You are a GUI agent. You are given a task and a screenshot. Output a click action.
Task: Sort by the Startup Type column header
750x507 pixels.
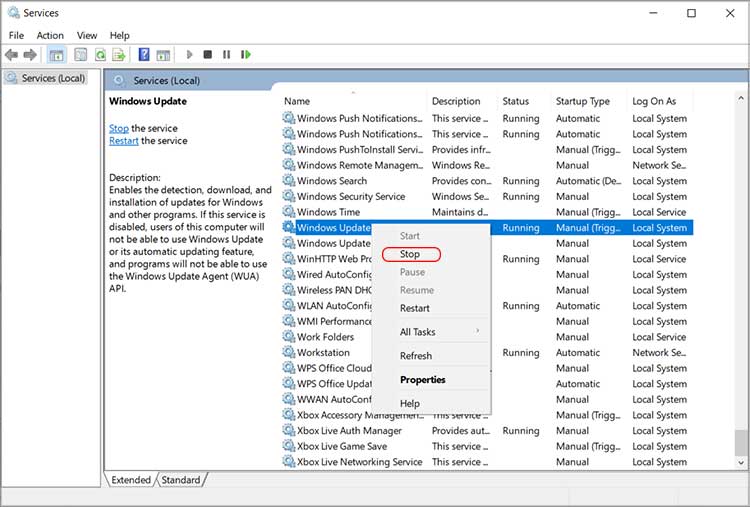(x=589, y=101)
